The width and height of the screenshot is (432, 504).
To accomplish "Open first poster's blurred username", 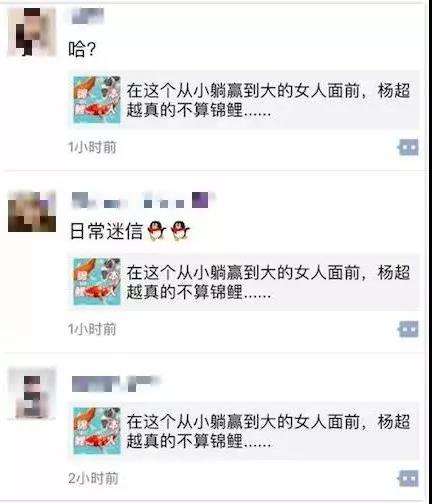I will 88,16.
